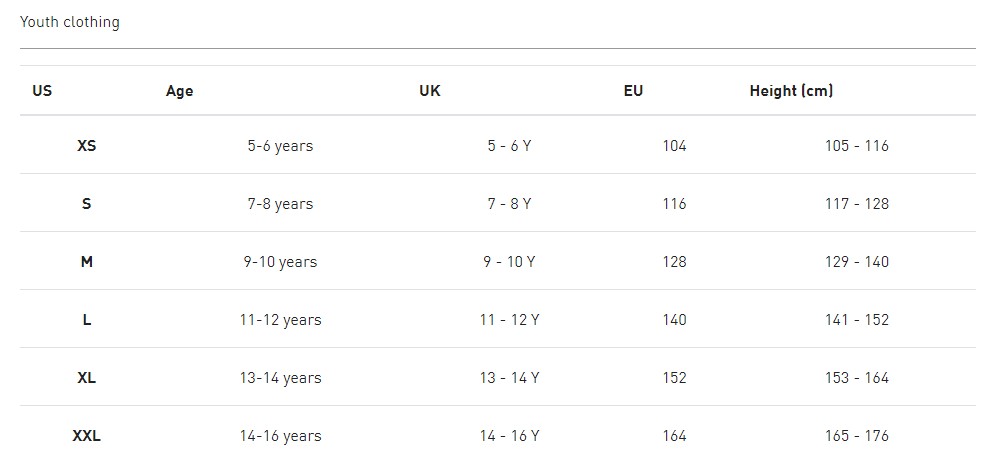Select the XXL size row label
999x467 pixels.
[87, 436]
